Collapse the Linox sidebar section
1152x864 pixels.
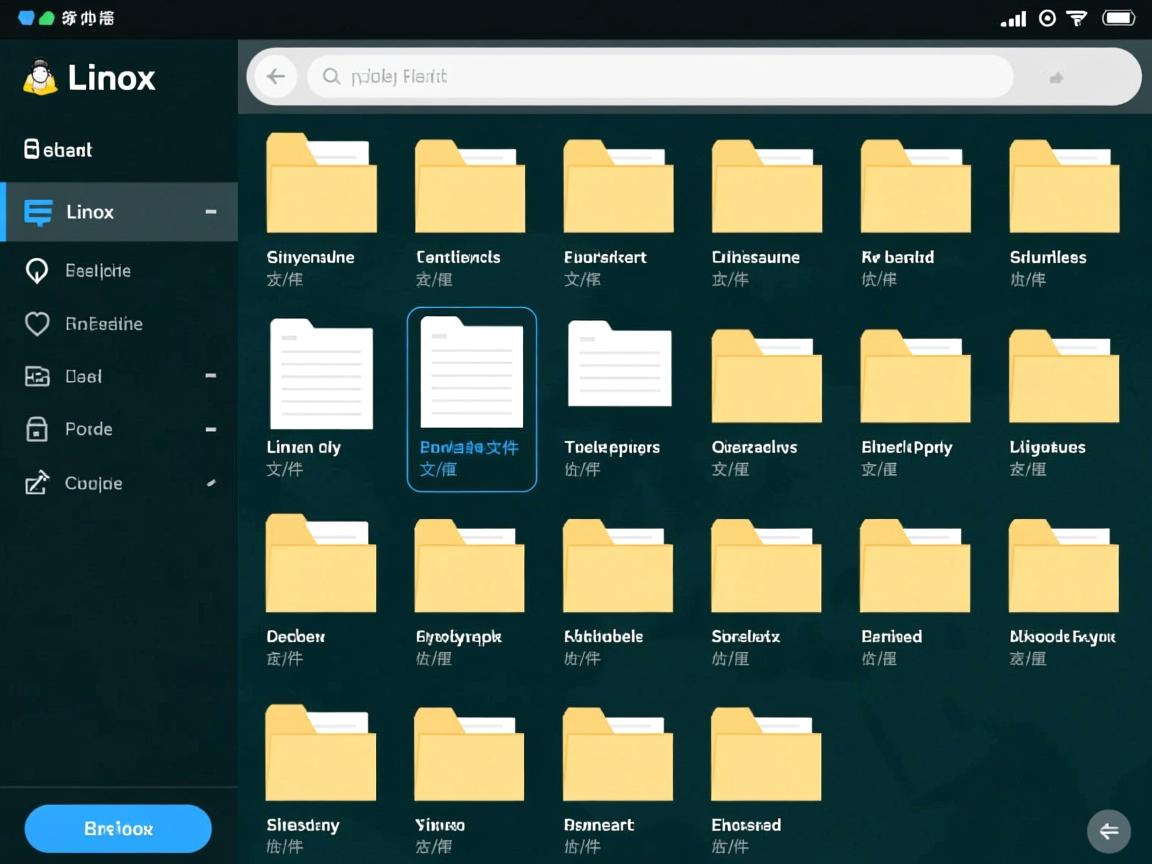pyautogui.click(x=209, y=212)
